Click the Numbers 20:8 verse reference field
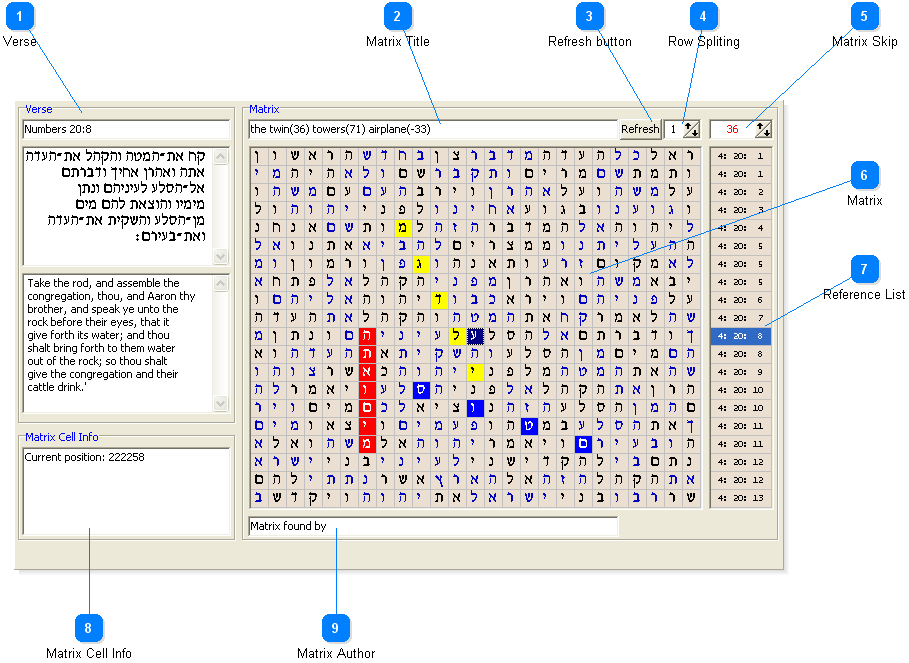 pyautogui.click(x=126, y=129)
